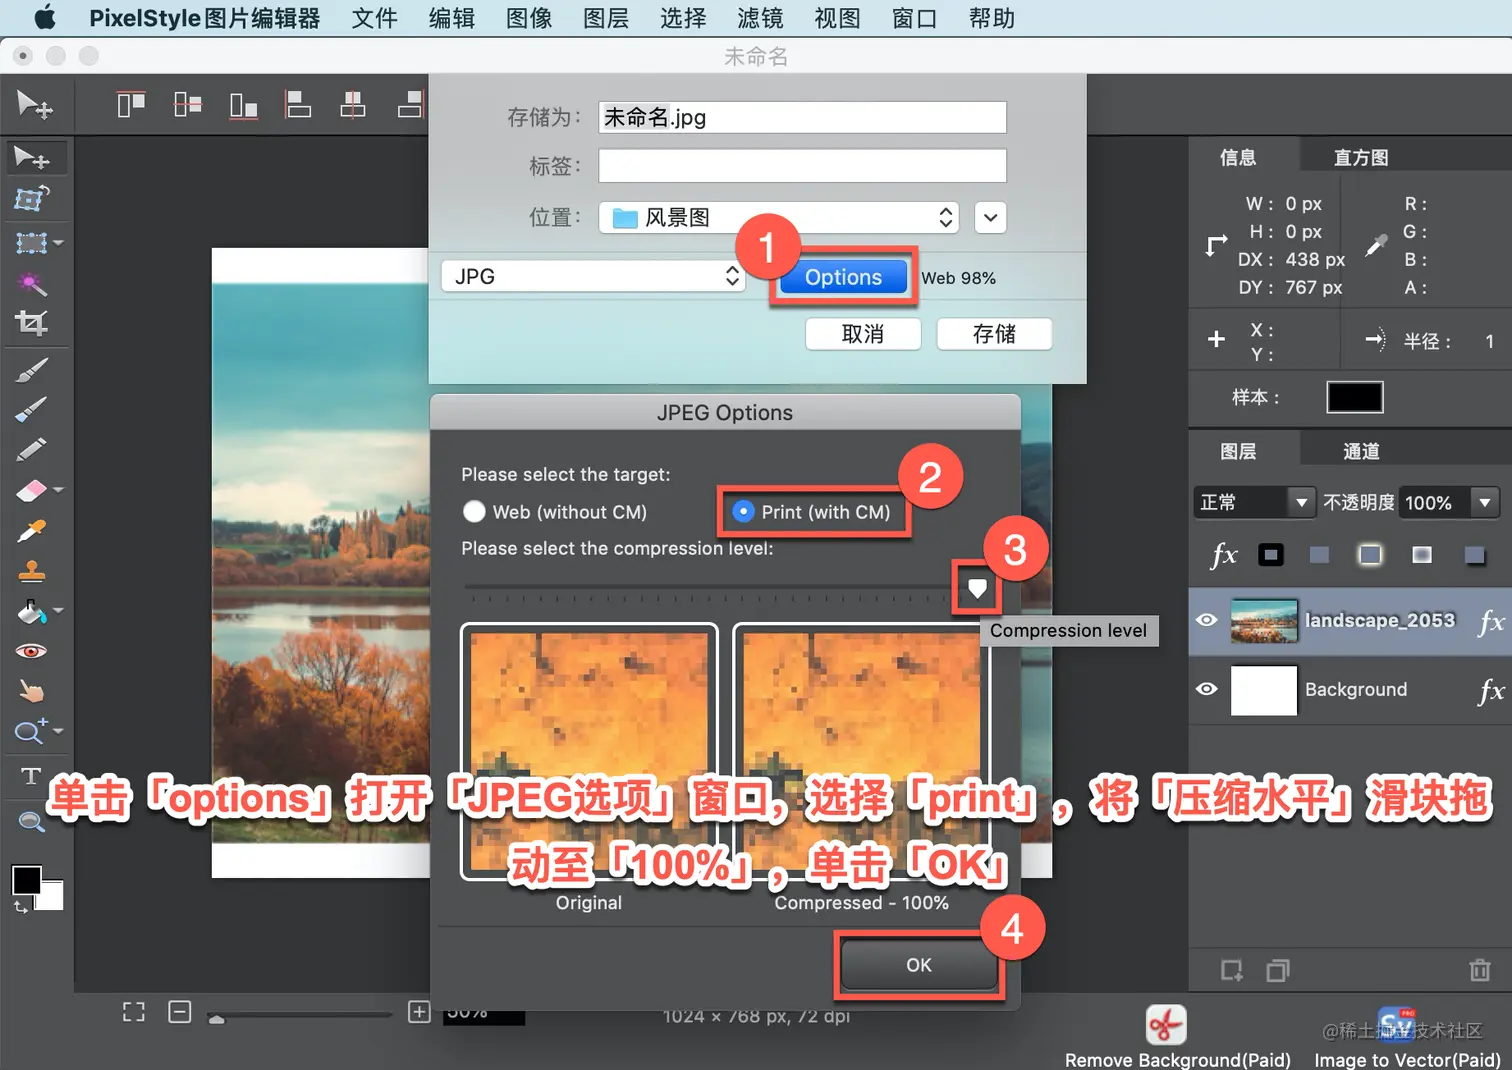Open the 滤镜 menu
This screenshot has height=1070, width=1512.
(760, 18)
